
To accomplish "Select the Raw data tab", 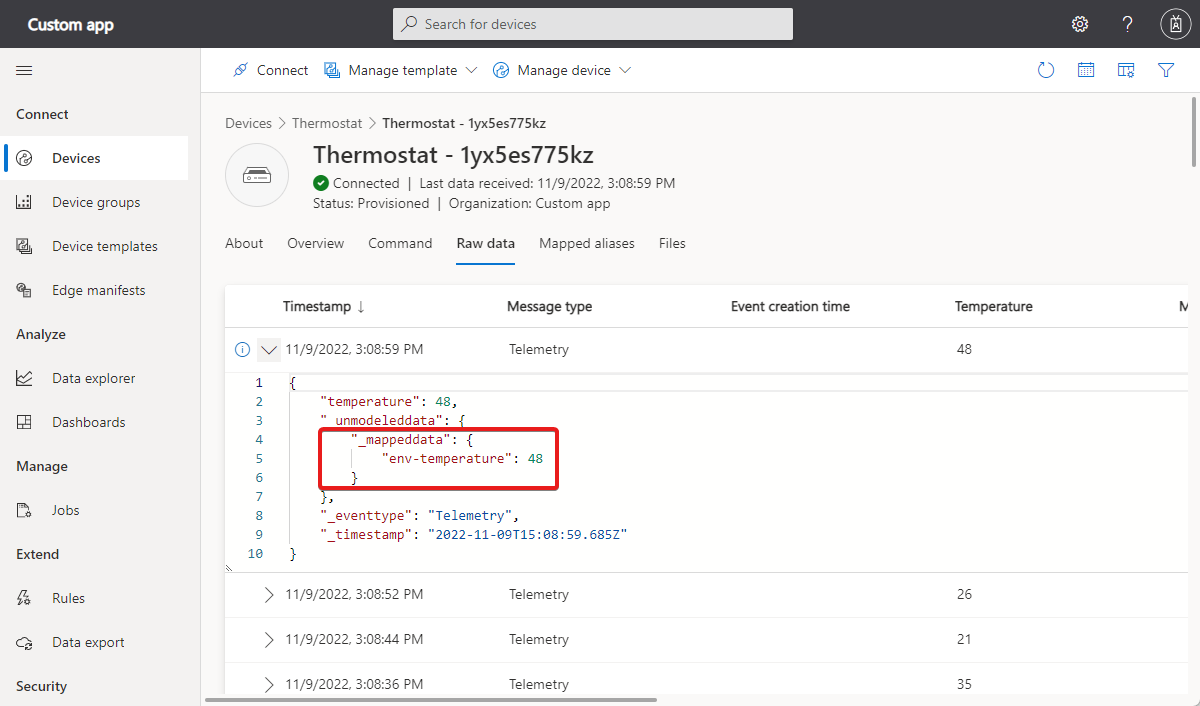I will [x=486, y=243].
